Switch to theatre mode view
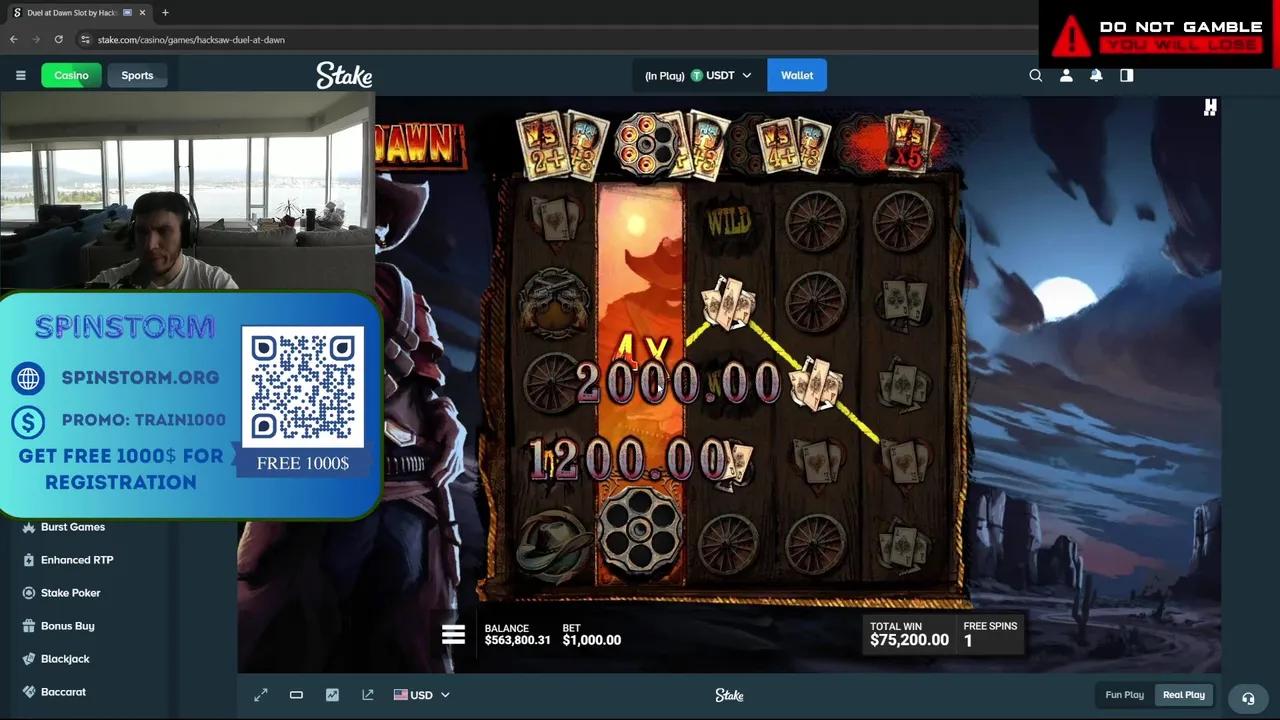Viewport: 1280px width, 720px height. pyautogui.click(x=296, y=695)
